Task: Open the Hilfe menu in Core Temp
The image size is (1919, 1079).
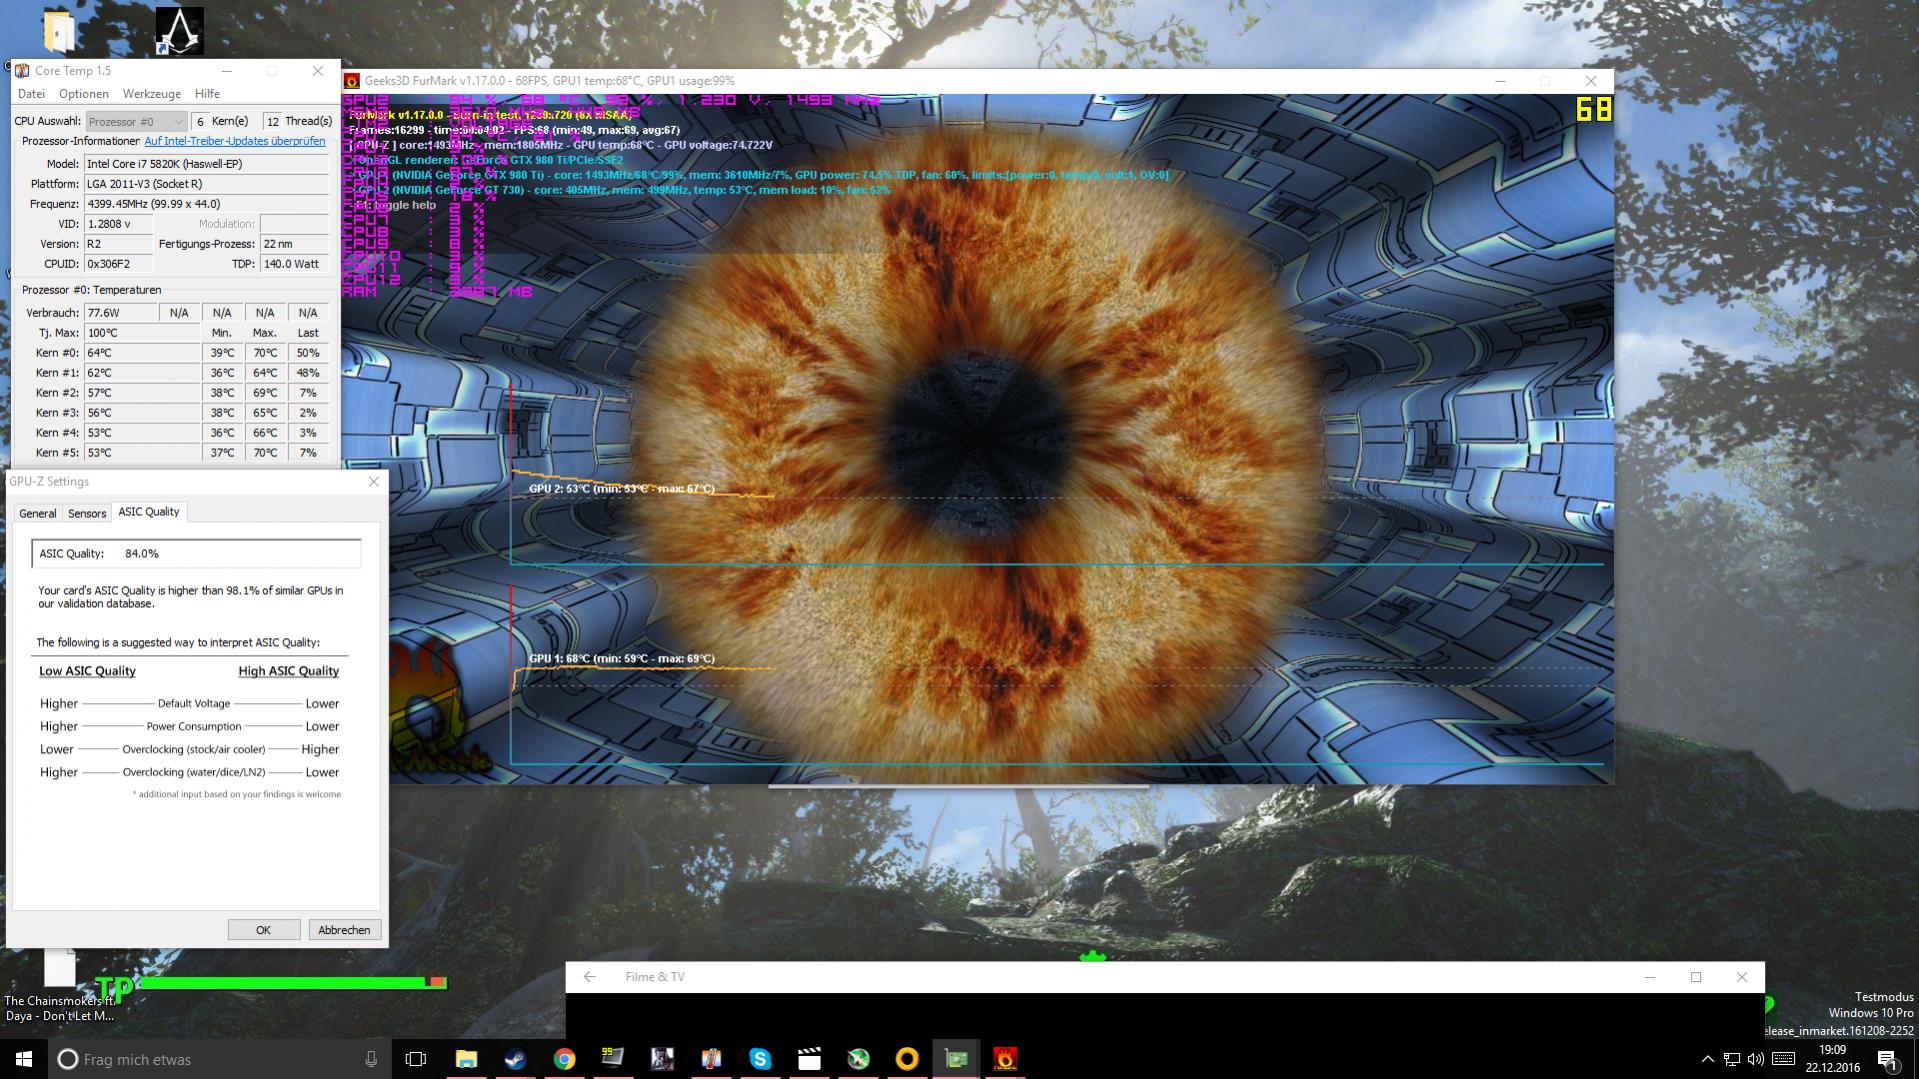Action: click(207, 94)
